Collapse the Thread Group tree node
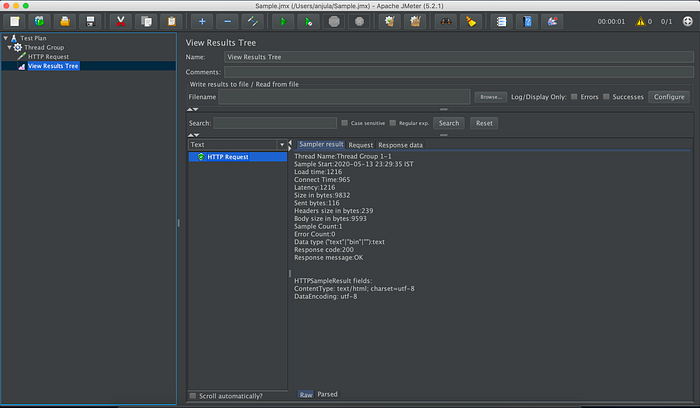The width and height of the screenshot is (700, 408). [9, 47]
